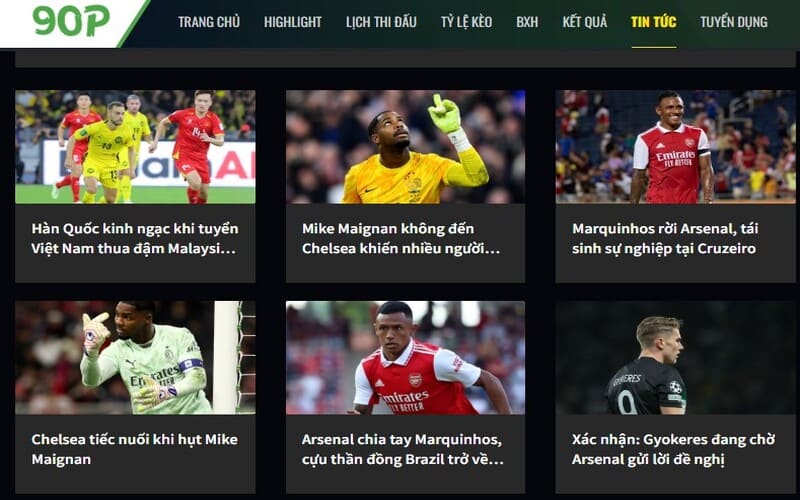The image size is (800, 500).
Task: Open the TUYỂN DỤNG page
Action: coord(734,22)
